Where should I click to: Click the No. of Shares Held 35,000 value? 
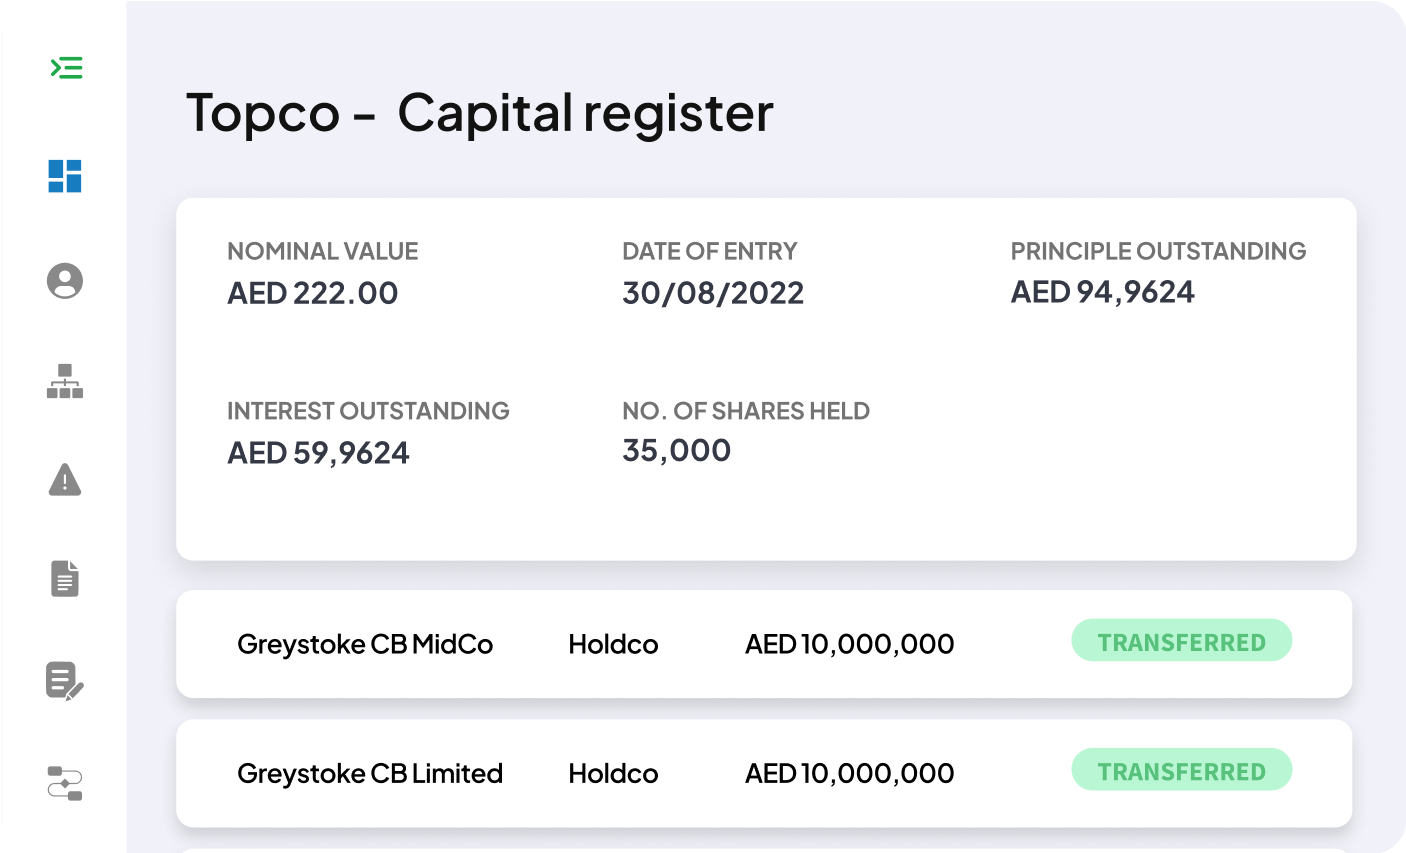(677, 451)
